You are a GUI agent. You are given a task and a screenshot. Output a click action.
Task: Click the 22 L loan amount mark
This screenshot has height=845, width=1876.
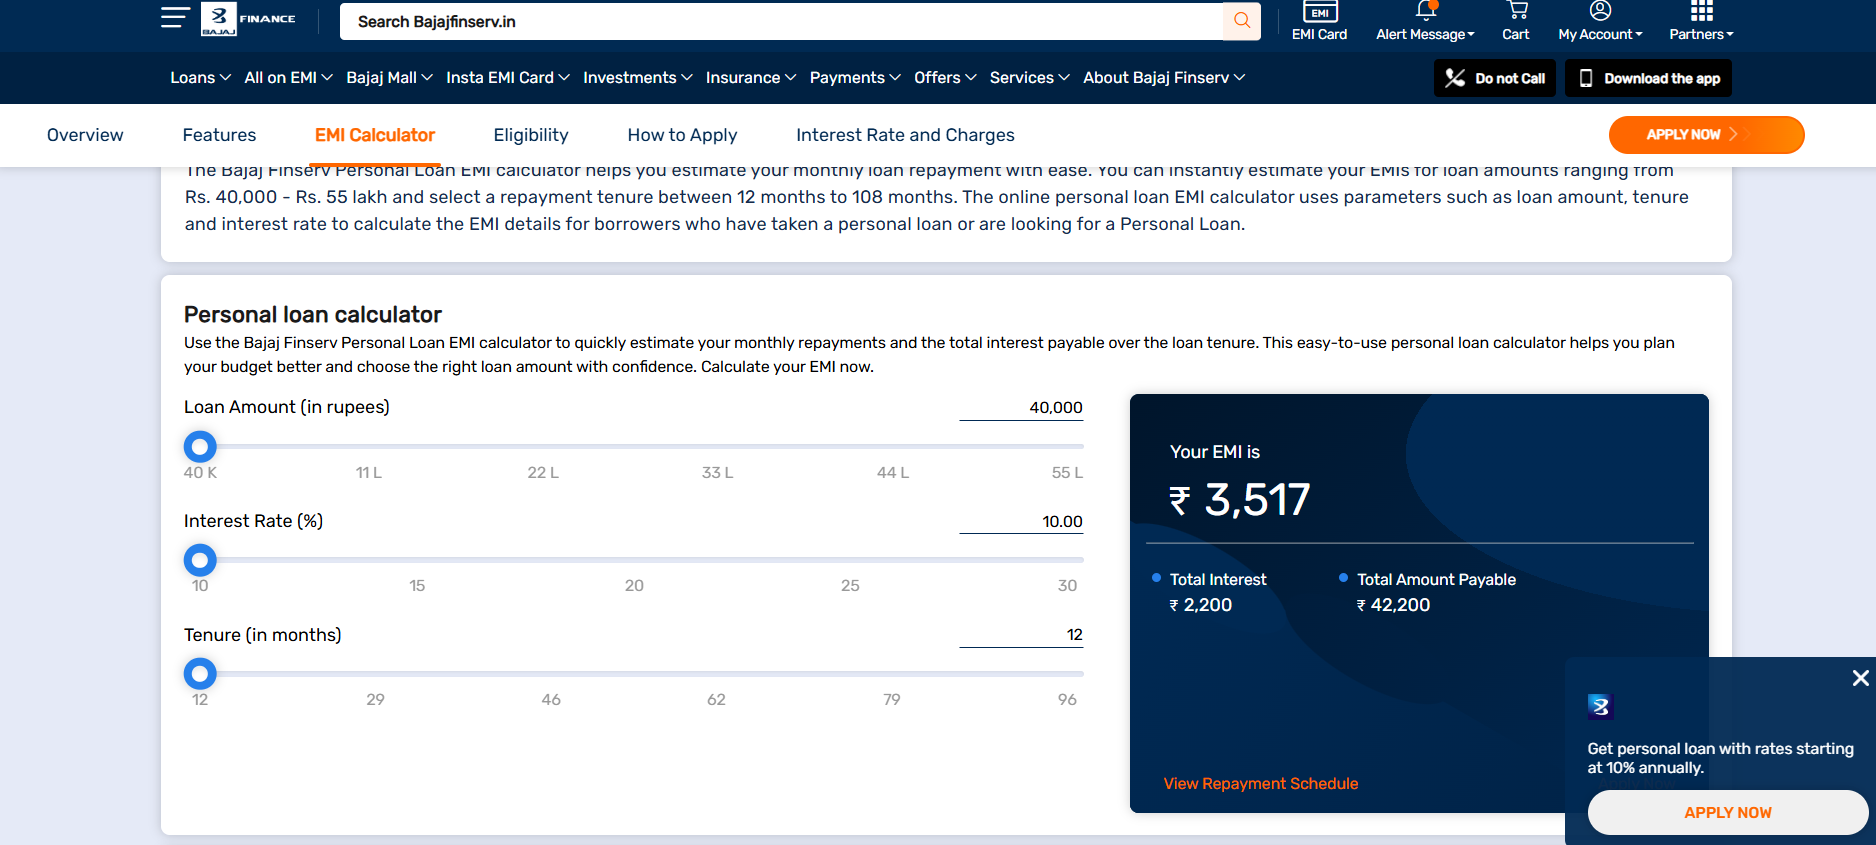coord(543,473)
